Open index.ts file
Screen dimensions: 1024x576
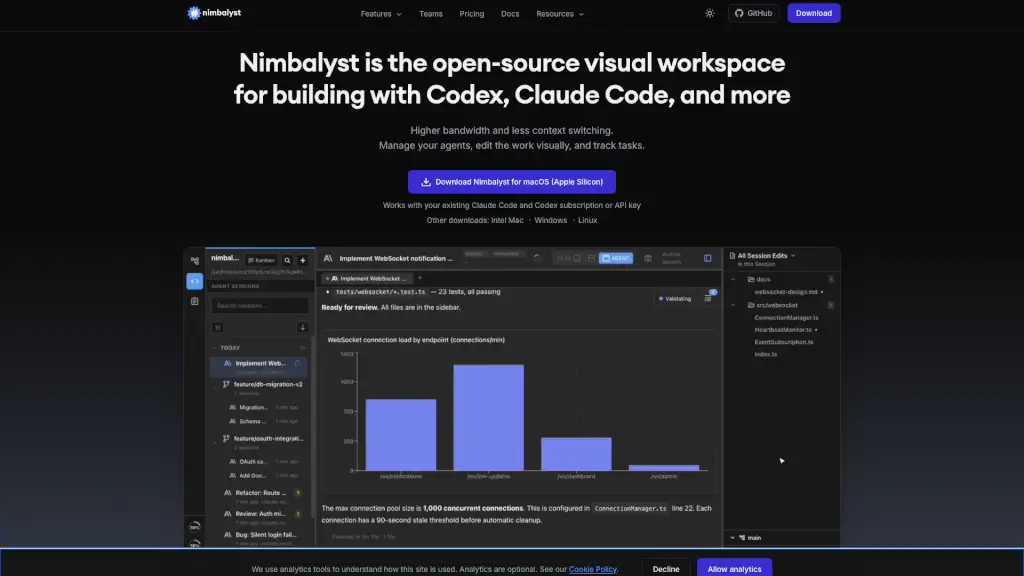(765, 354)
